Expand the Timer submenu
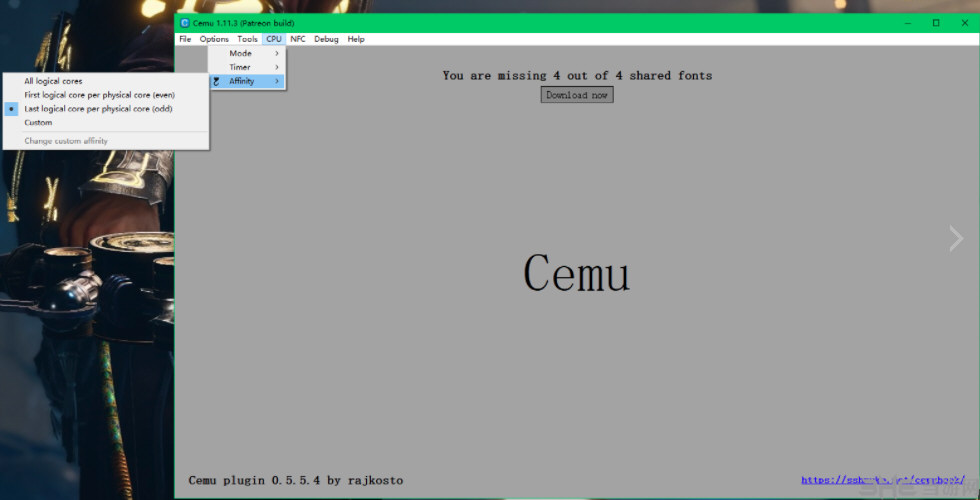This screenshot has height=500, width=980. pos(247,67)
